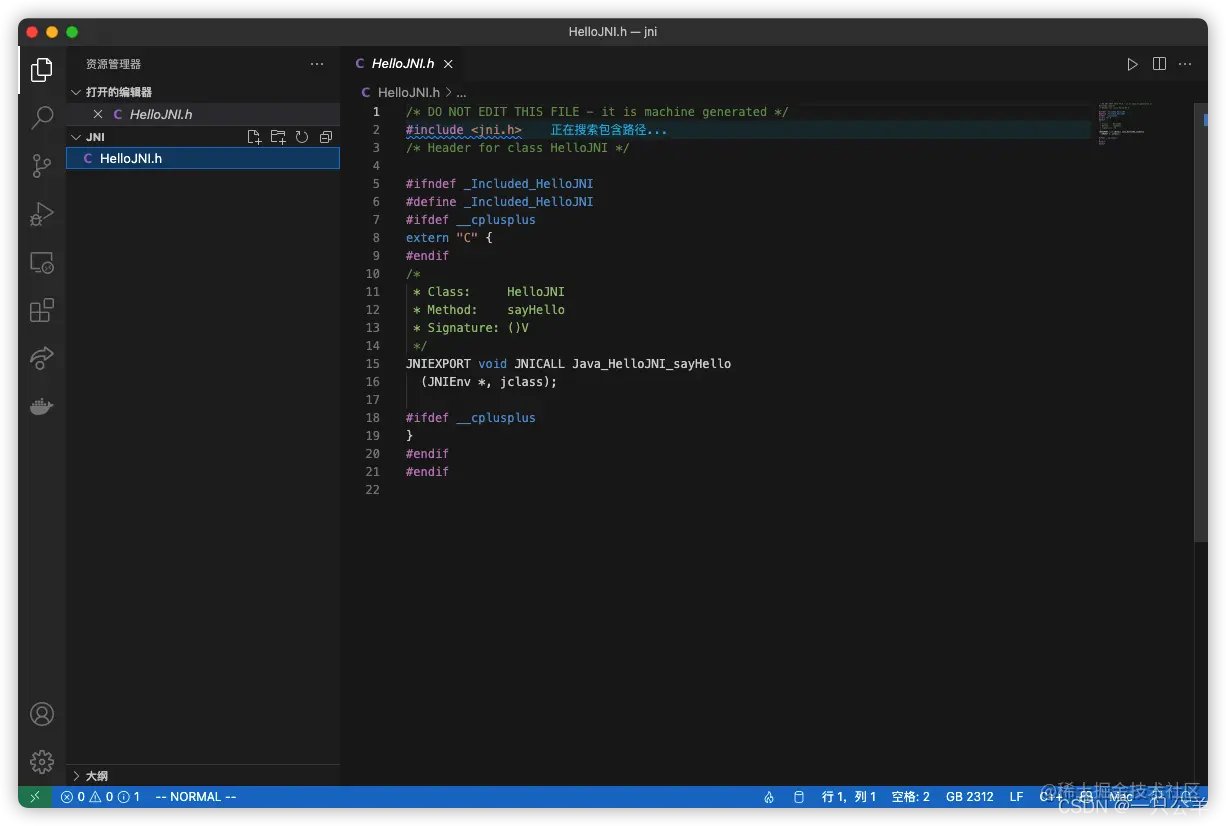Refresh the JNI explorer tree

pyautogui.click(x=302, y=137)
